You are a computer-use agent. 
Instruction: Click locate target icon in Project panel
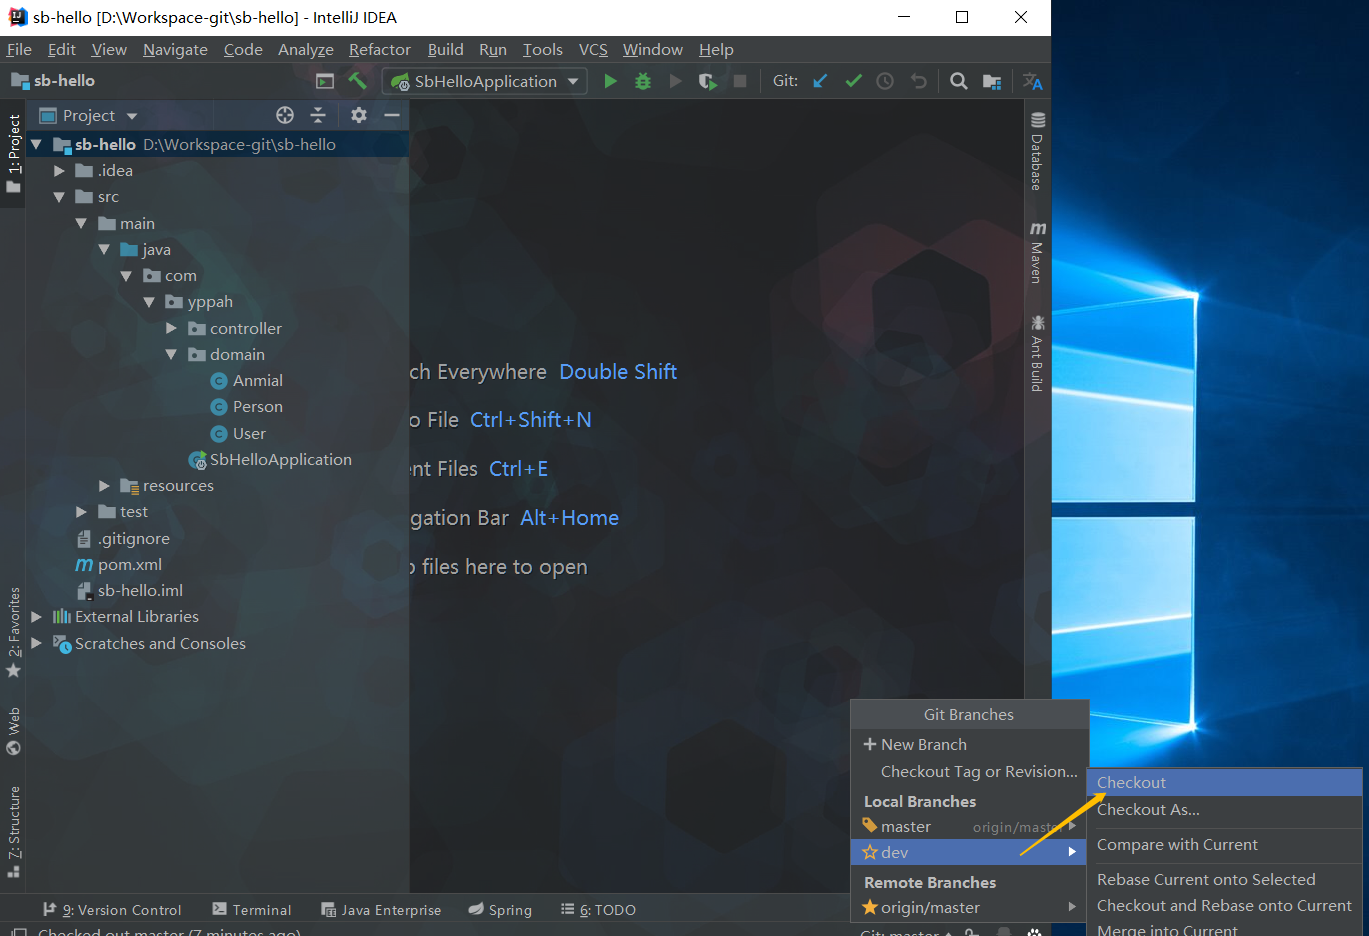[285, 115]
